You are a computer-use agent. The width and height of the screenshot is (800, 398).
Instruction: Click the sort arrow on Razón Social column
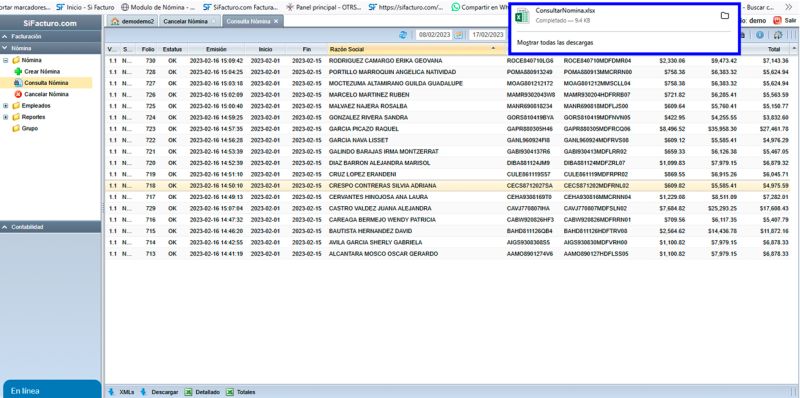click(493, 48)
